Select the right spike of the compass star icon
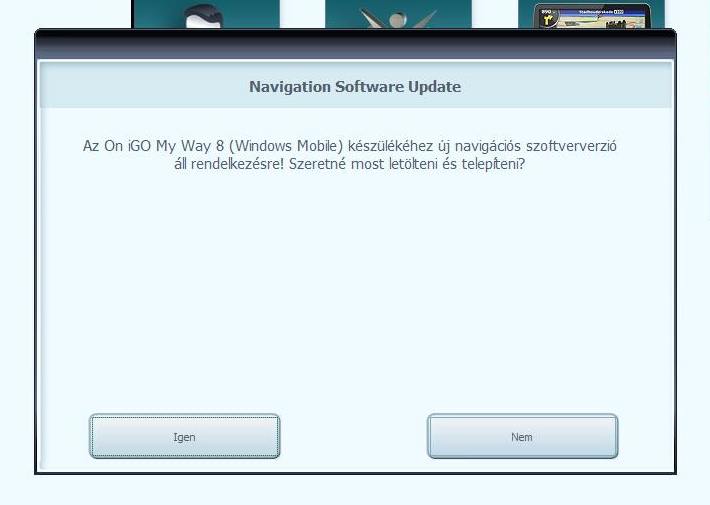Viewport: 710px width, 505px height. tap(426, 19)
